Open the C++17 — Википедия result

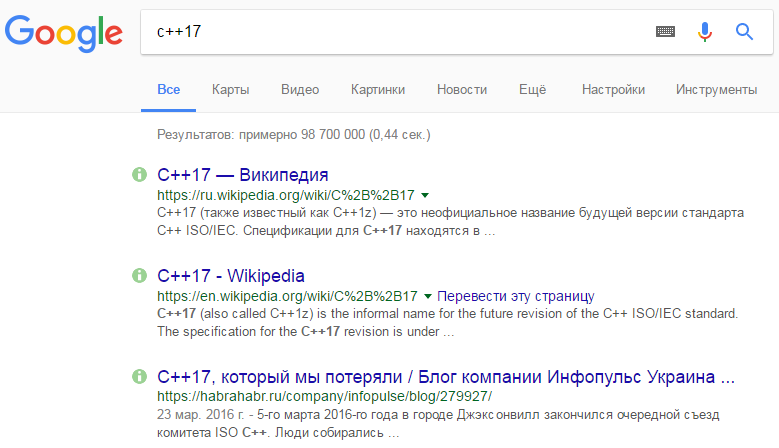click(242, 175)
